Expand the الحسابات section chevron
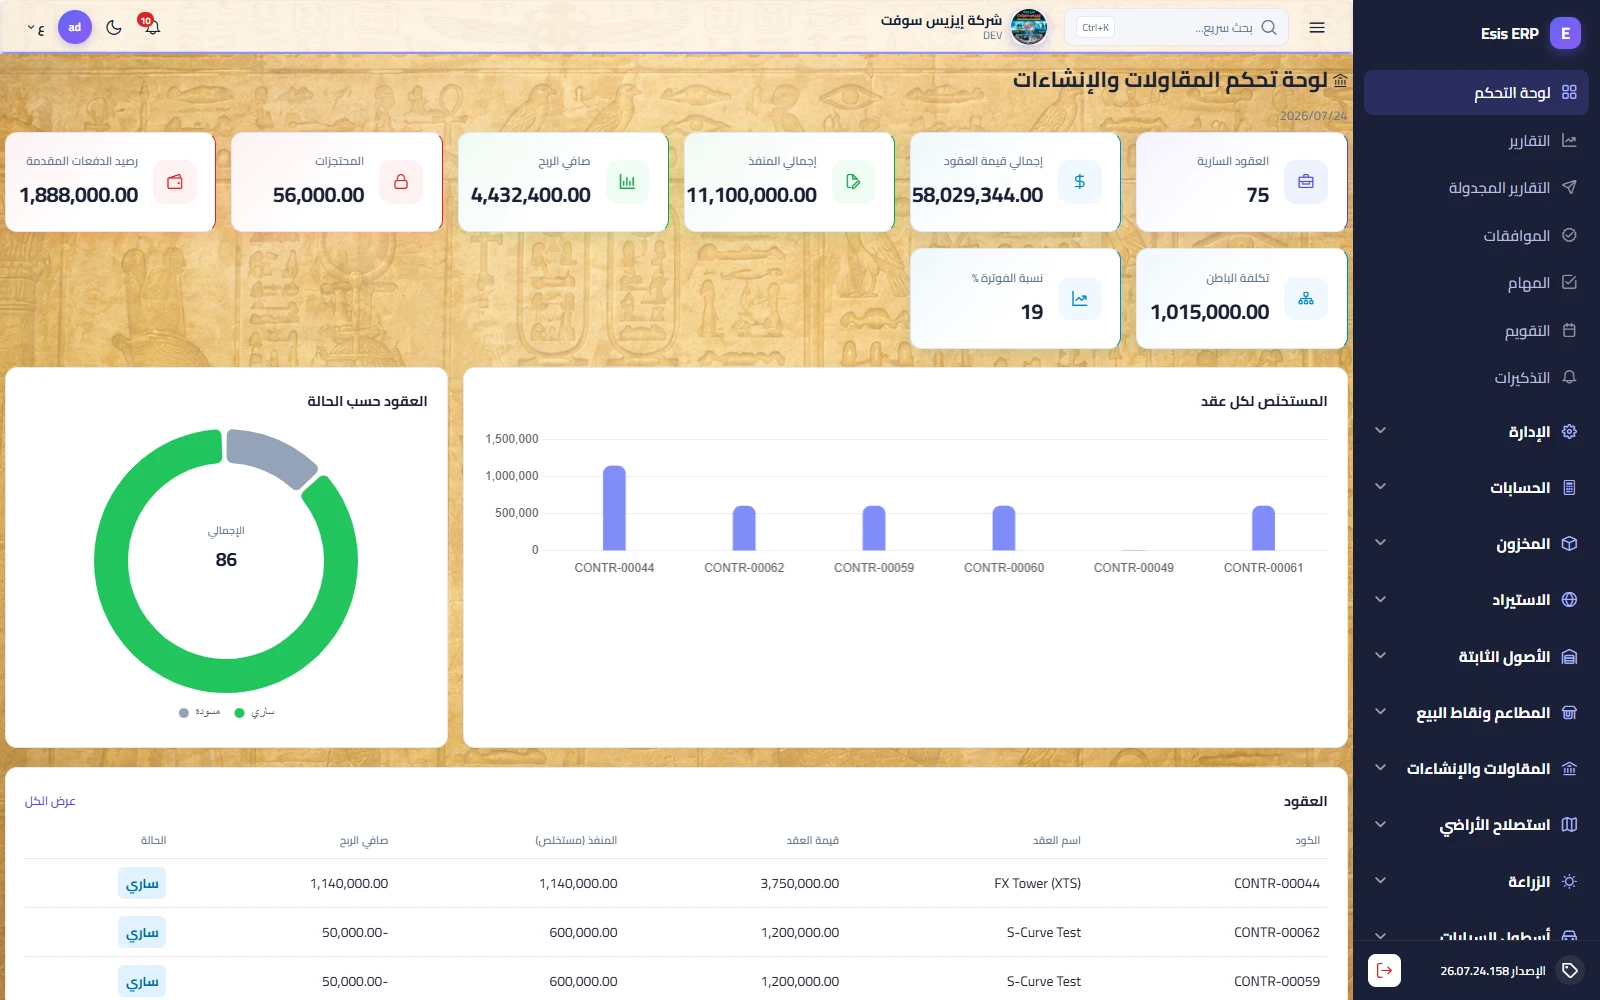The height and width of the screenshot is (1000, 1600). pyautogui.click(x=1381, y=487)
